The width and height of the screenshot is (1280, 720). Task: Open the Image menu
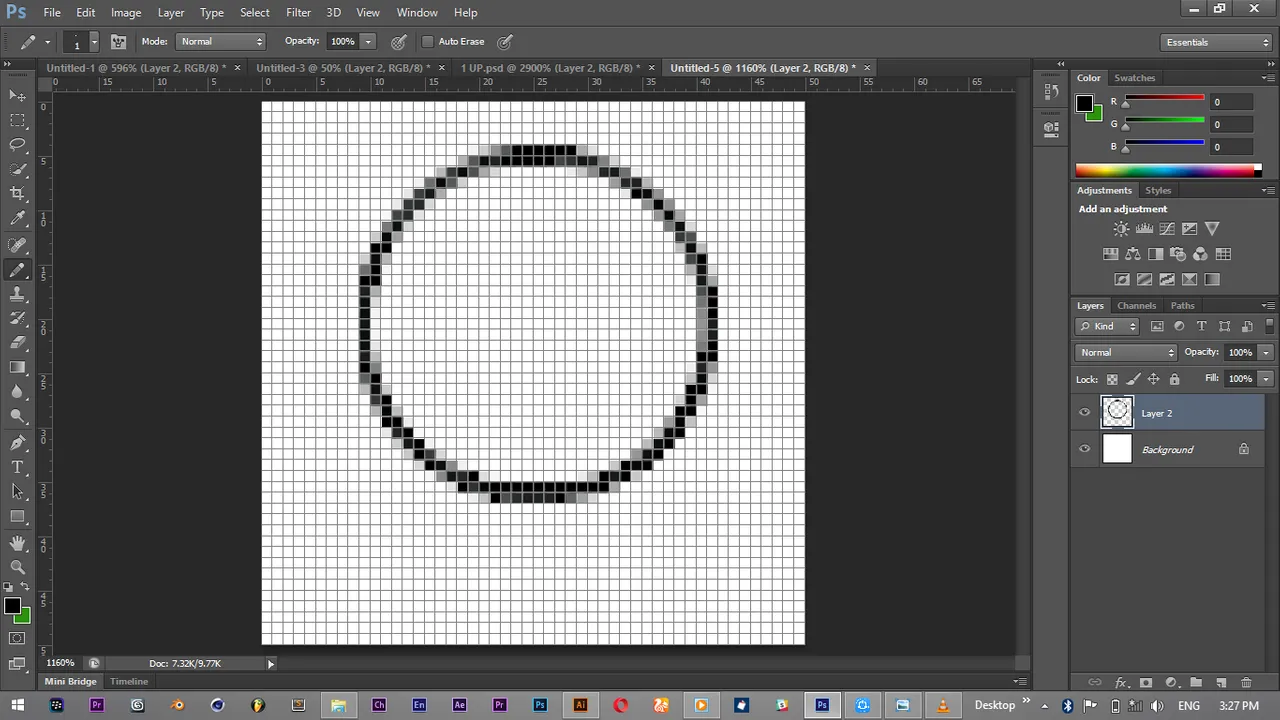126,12
